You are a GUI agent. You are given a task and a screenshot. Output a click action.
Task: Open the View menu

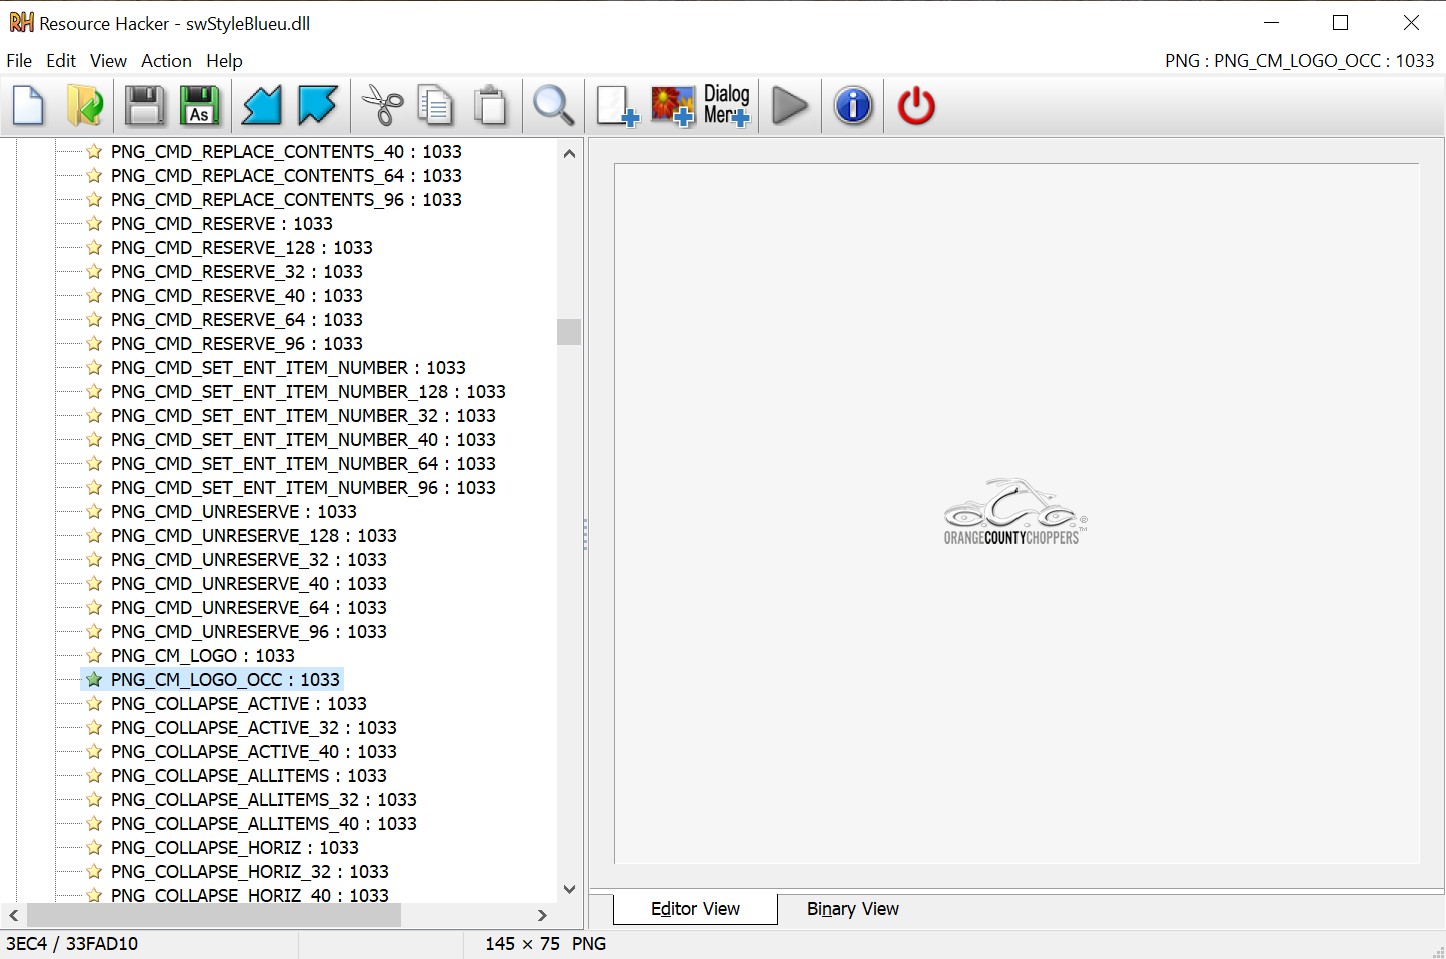coord(108,61)
